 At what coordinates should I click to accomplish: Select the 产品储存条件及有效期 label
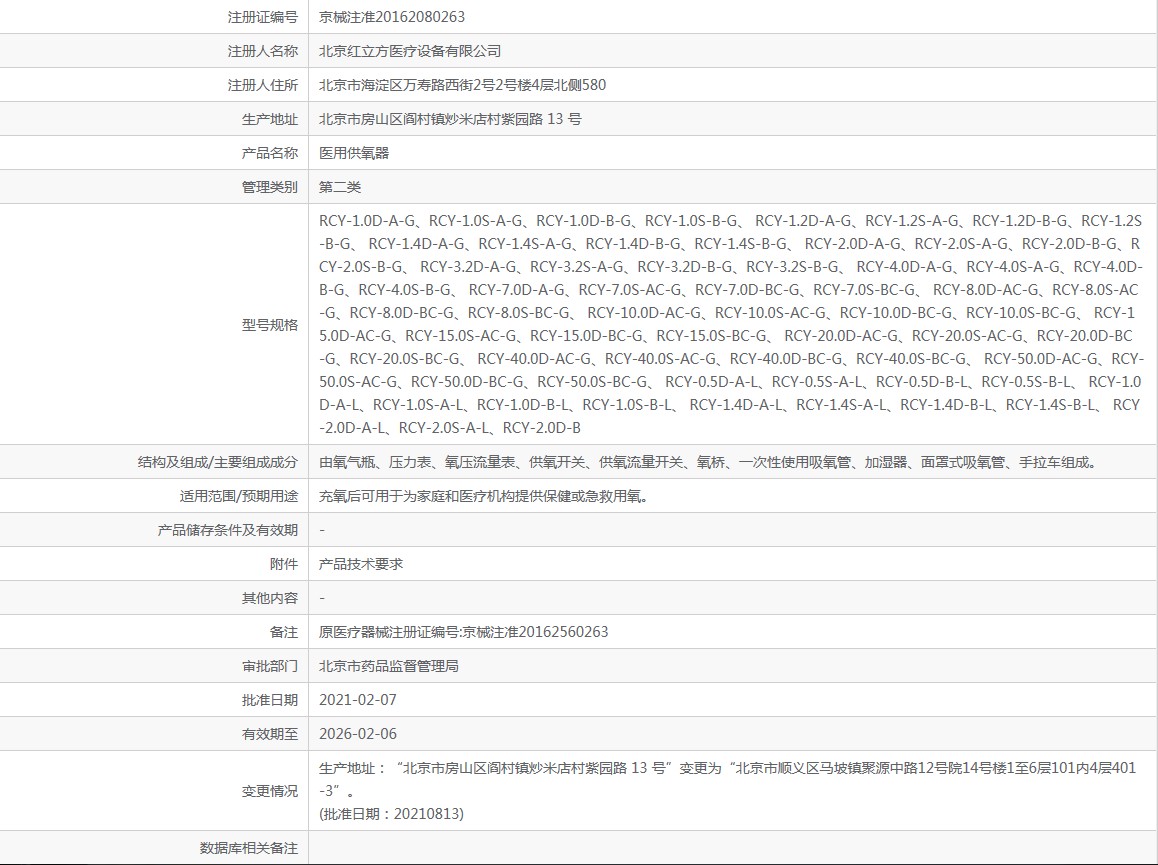pyautogui.click(x=227, y=530)
